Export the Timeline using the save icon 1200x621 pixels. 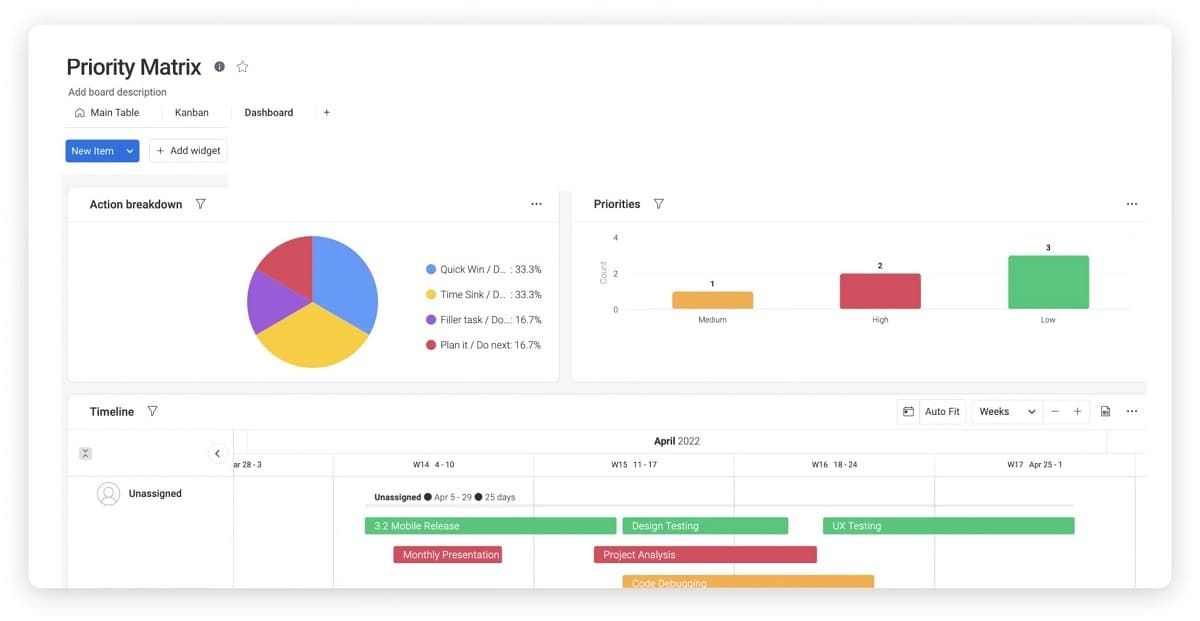[x=1105, y=411]
